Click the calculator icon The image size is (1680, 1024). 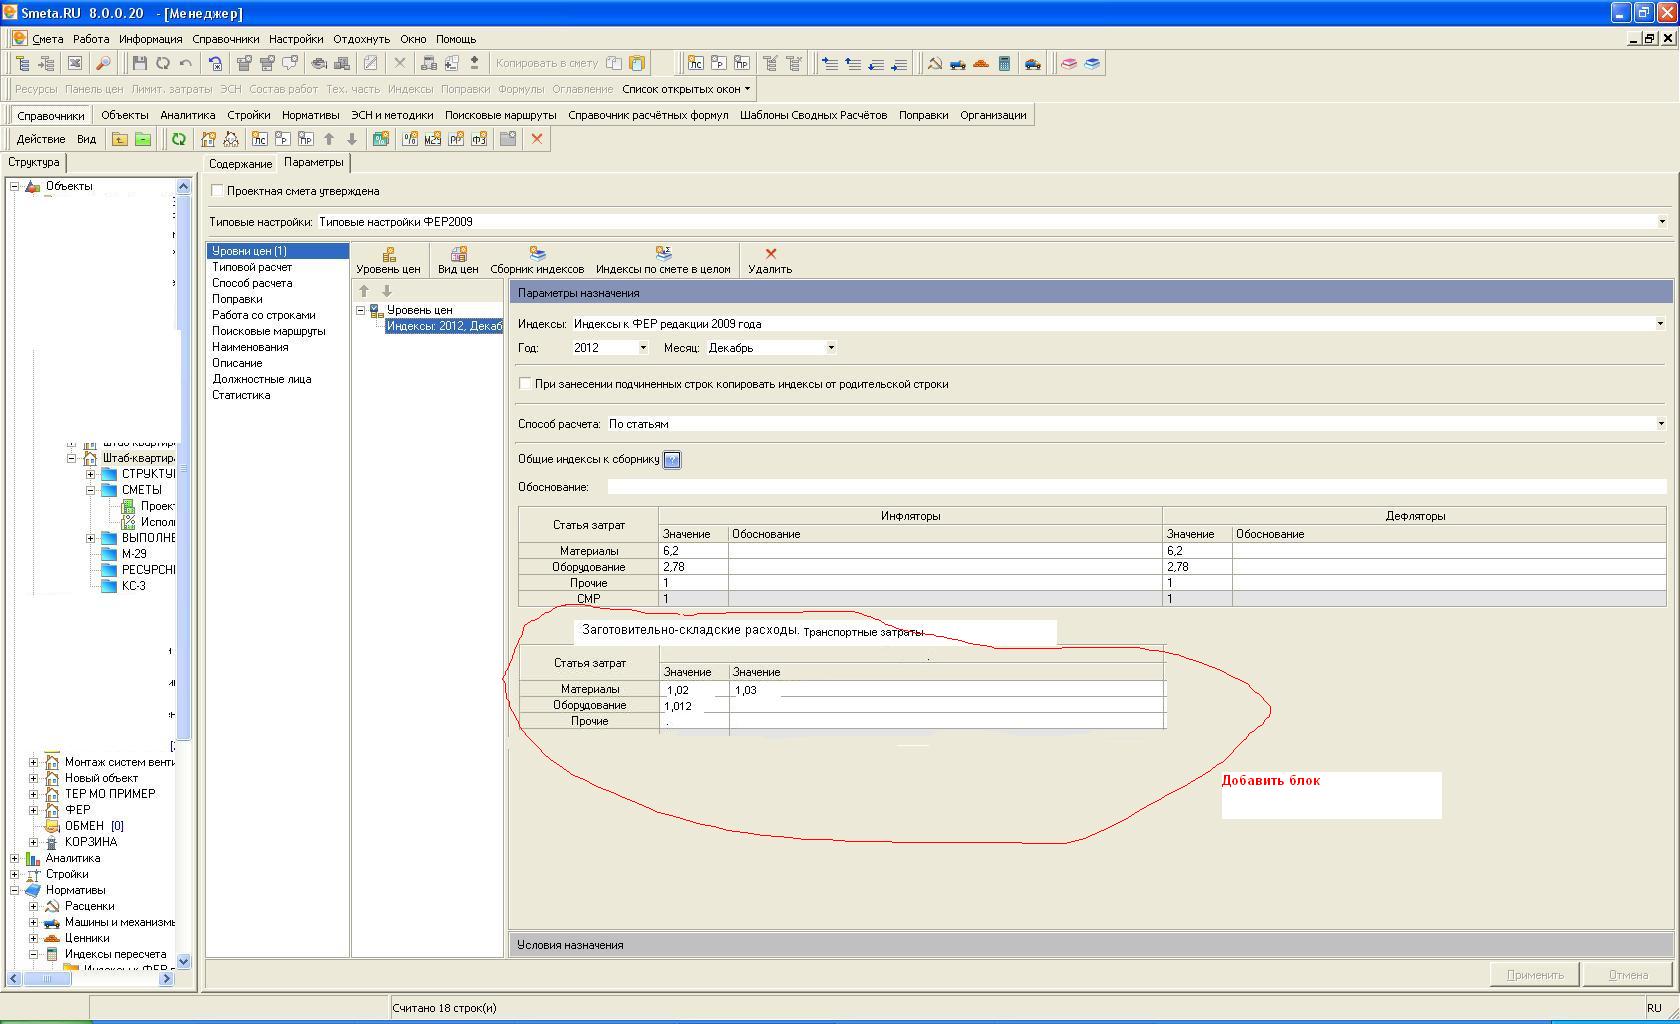coord(1004,63)
